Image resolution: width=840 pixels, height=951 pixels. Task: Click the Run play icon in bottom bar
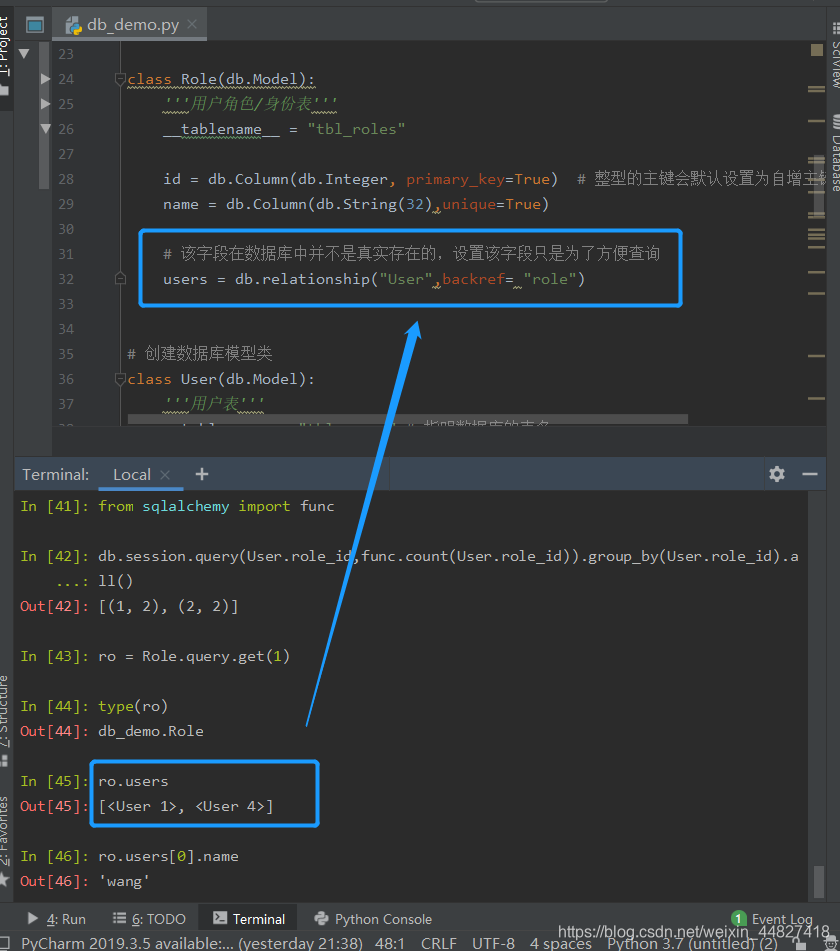click(33, 918)
